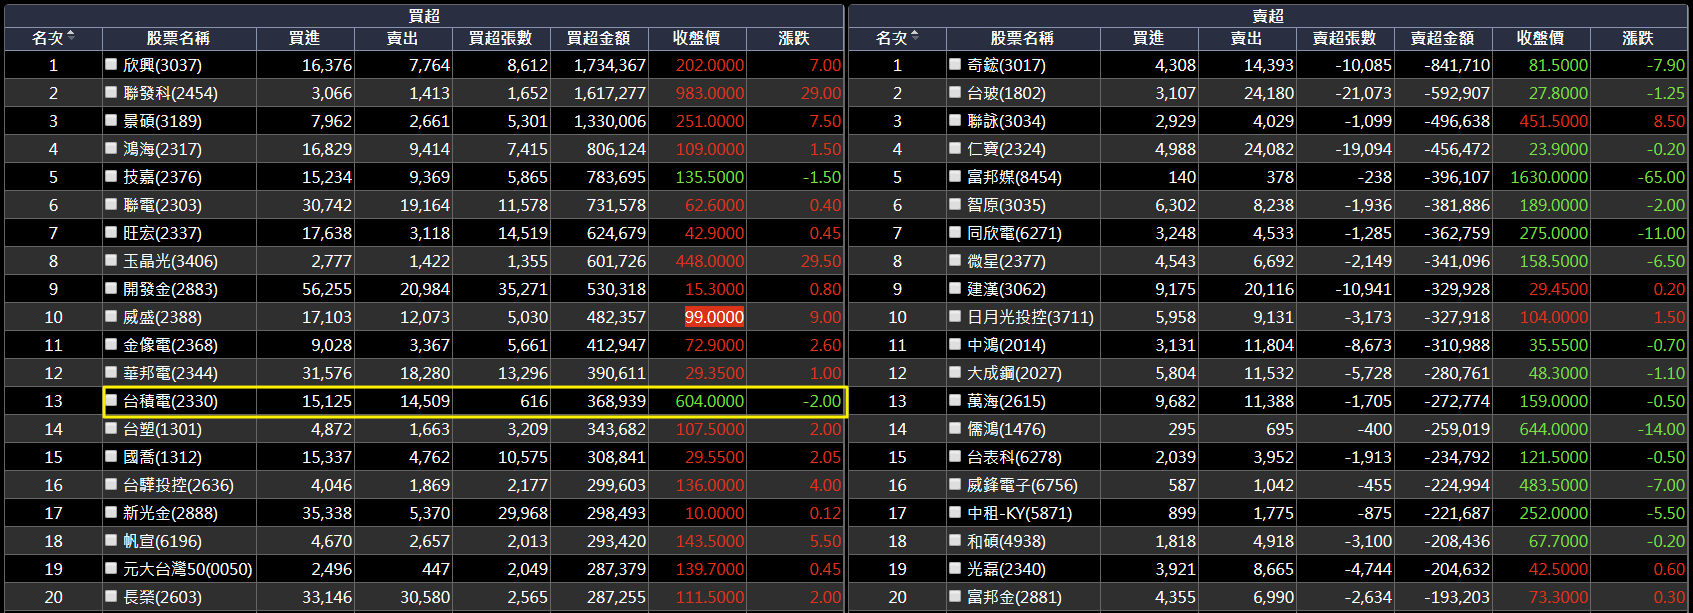Check the box next to 萬海(2615)
Image resolution: width=1693 pixels, height=613 pixels.
pos(955,400)
